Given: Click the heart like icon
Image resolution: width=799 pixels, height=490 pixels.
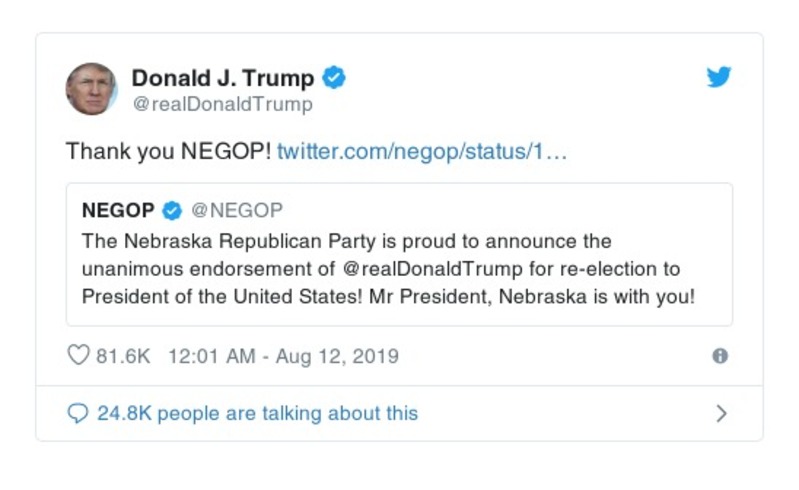Looking at the screenshot, I should click(x=78, y=356).
